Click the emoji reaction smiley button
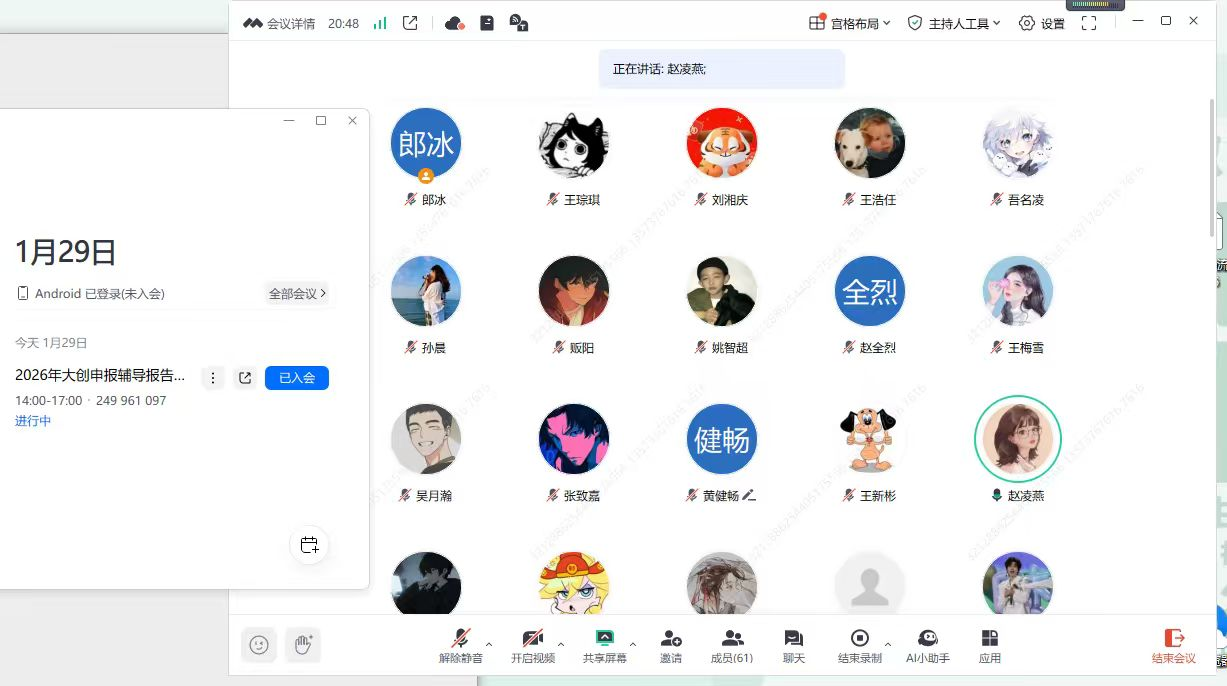Viewport: 1227px width, 686px height. [x=259, y=645]
